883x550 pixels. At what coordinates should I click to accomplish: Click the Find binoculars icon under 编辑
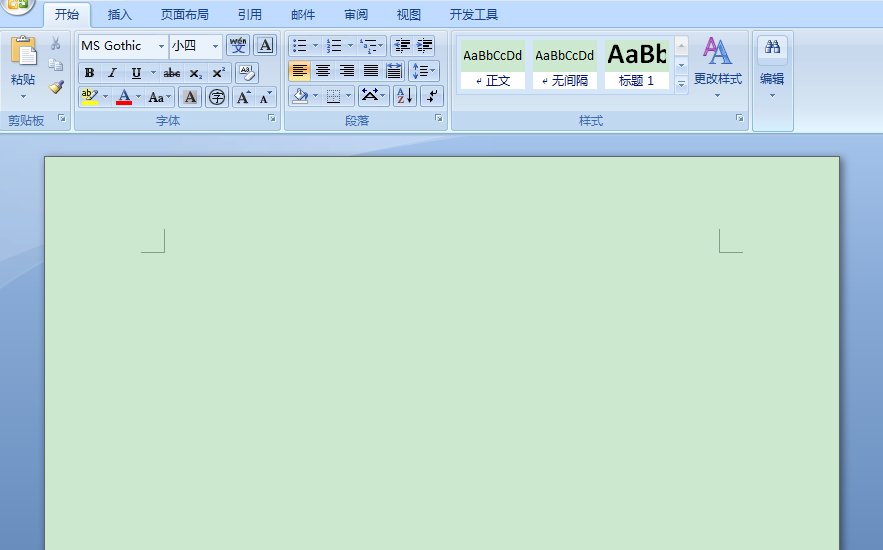(x=772, y=47)
